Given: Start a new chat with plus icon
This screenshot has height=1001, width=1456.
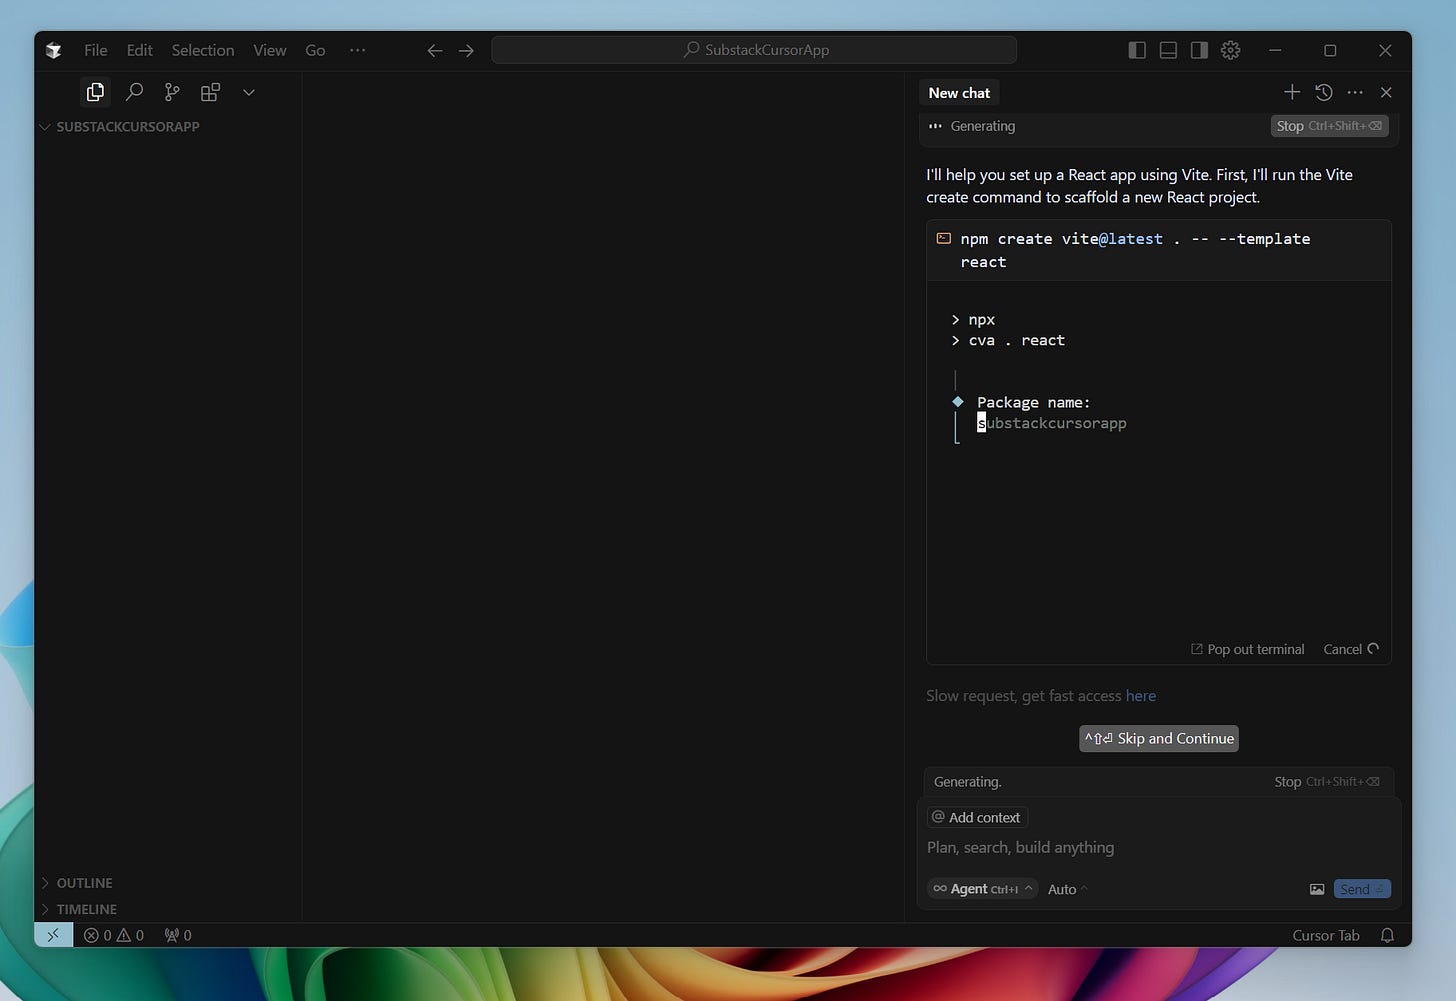Looking at the screenshot, I should pos(1292,92).
